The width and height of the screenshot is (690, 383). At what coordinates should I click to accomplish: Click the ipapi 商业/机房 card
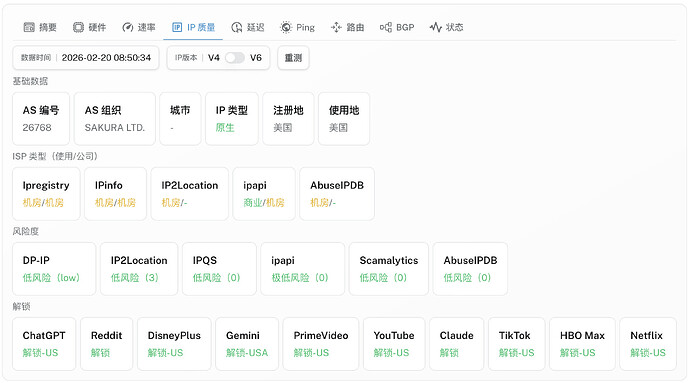pyautogui.click(x=264, y=194)
